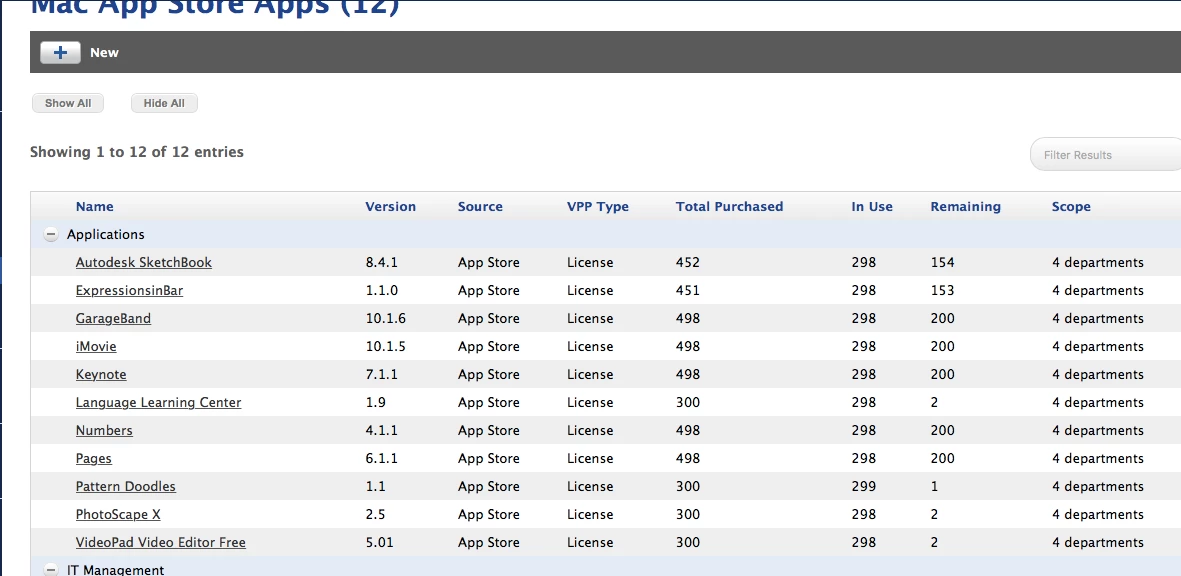Open Language Learning Center link

(x=158, y=403)
